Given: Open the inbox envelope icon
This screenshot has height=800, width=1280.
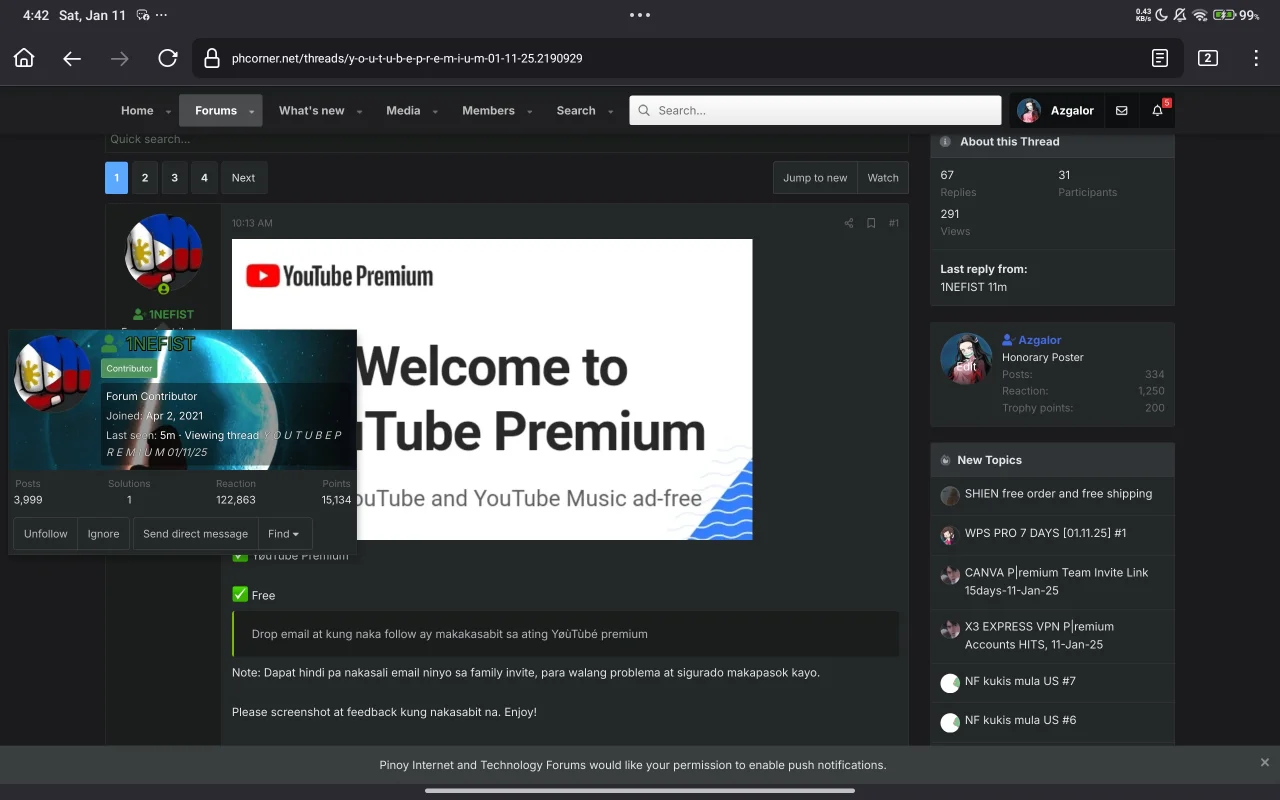Looking at the screenshot, I should [1121, 111].
